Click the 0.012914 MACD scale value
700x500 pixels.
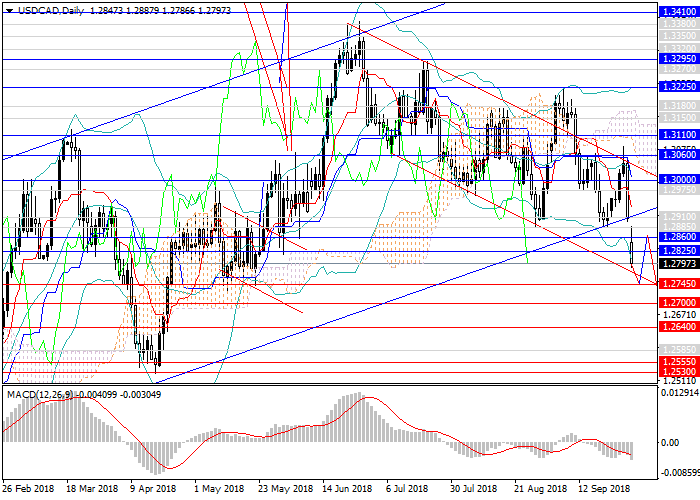point(679,393)
